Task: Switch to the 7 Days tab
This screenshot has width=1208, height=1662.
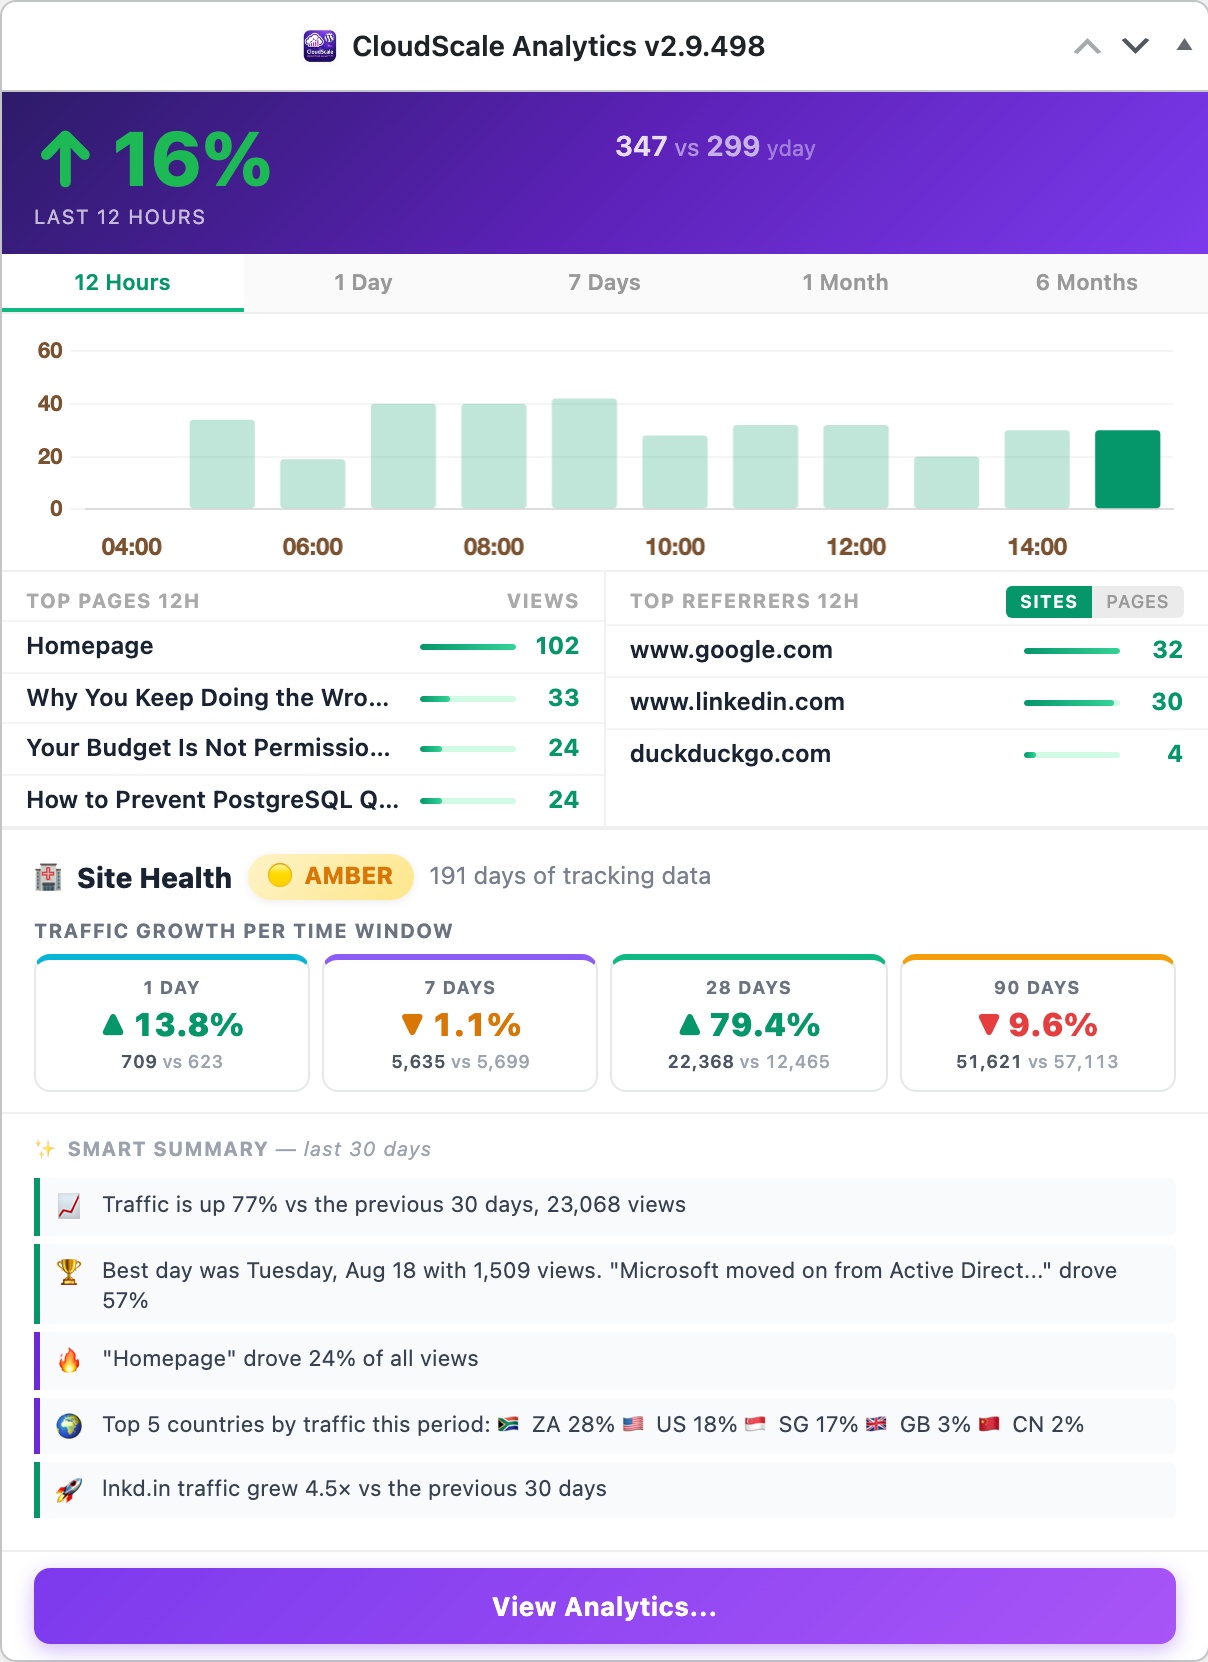Action: 604,283
